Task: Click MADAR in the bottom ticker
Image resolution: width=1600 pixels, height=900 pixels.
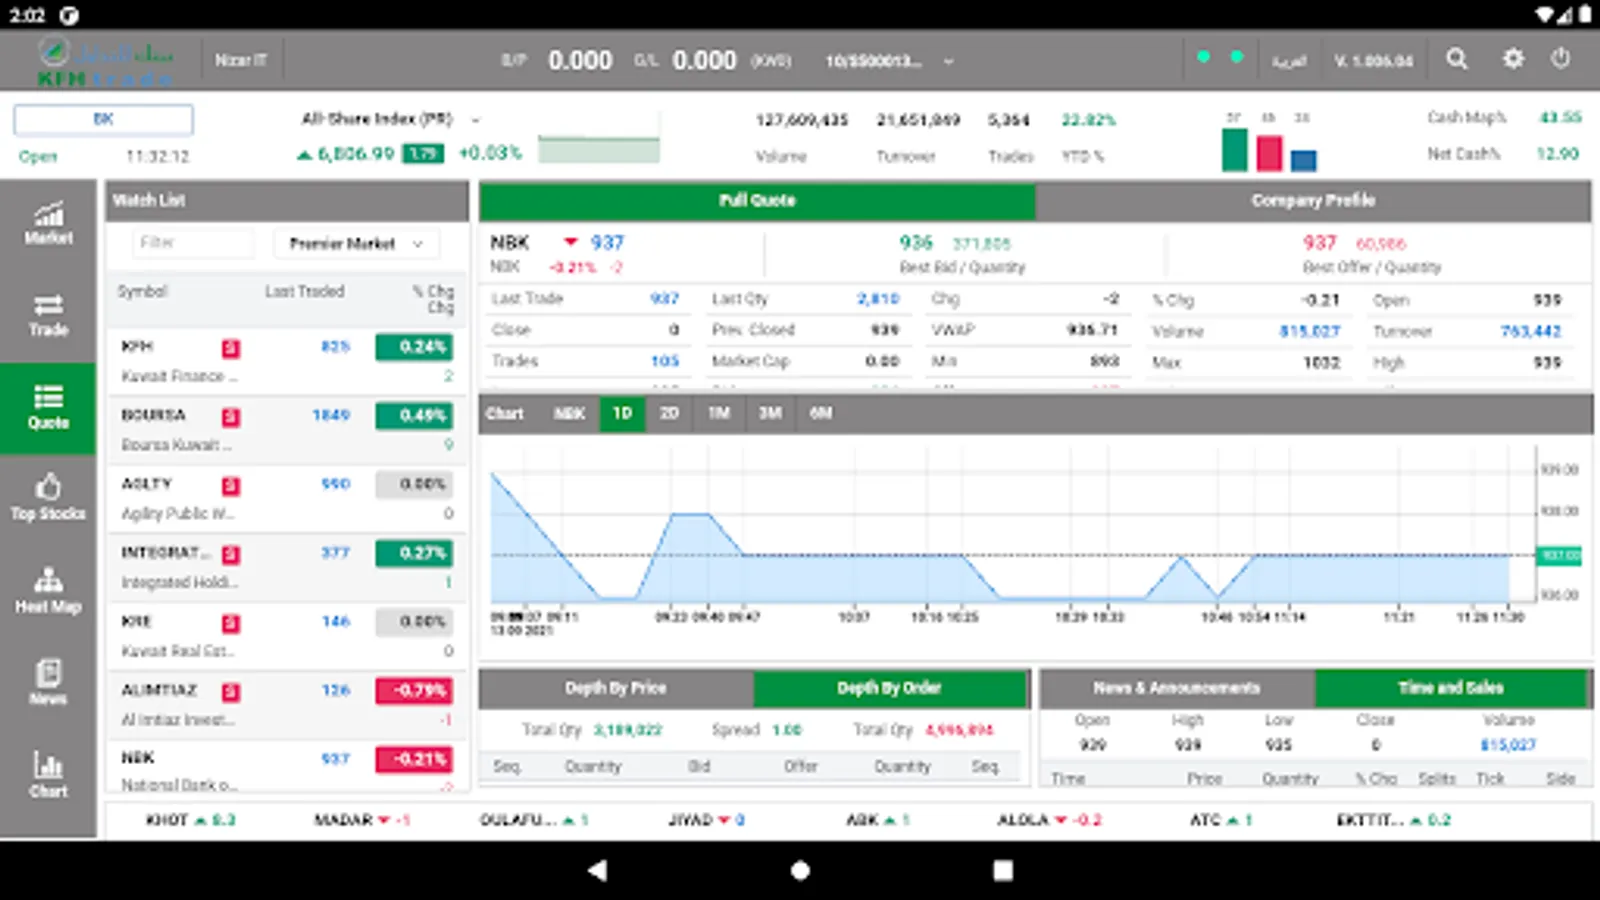Action: pos(362,820)
